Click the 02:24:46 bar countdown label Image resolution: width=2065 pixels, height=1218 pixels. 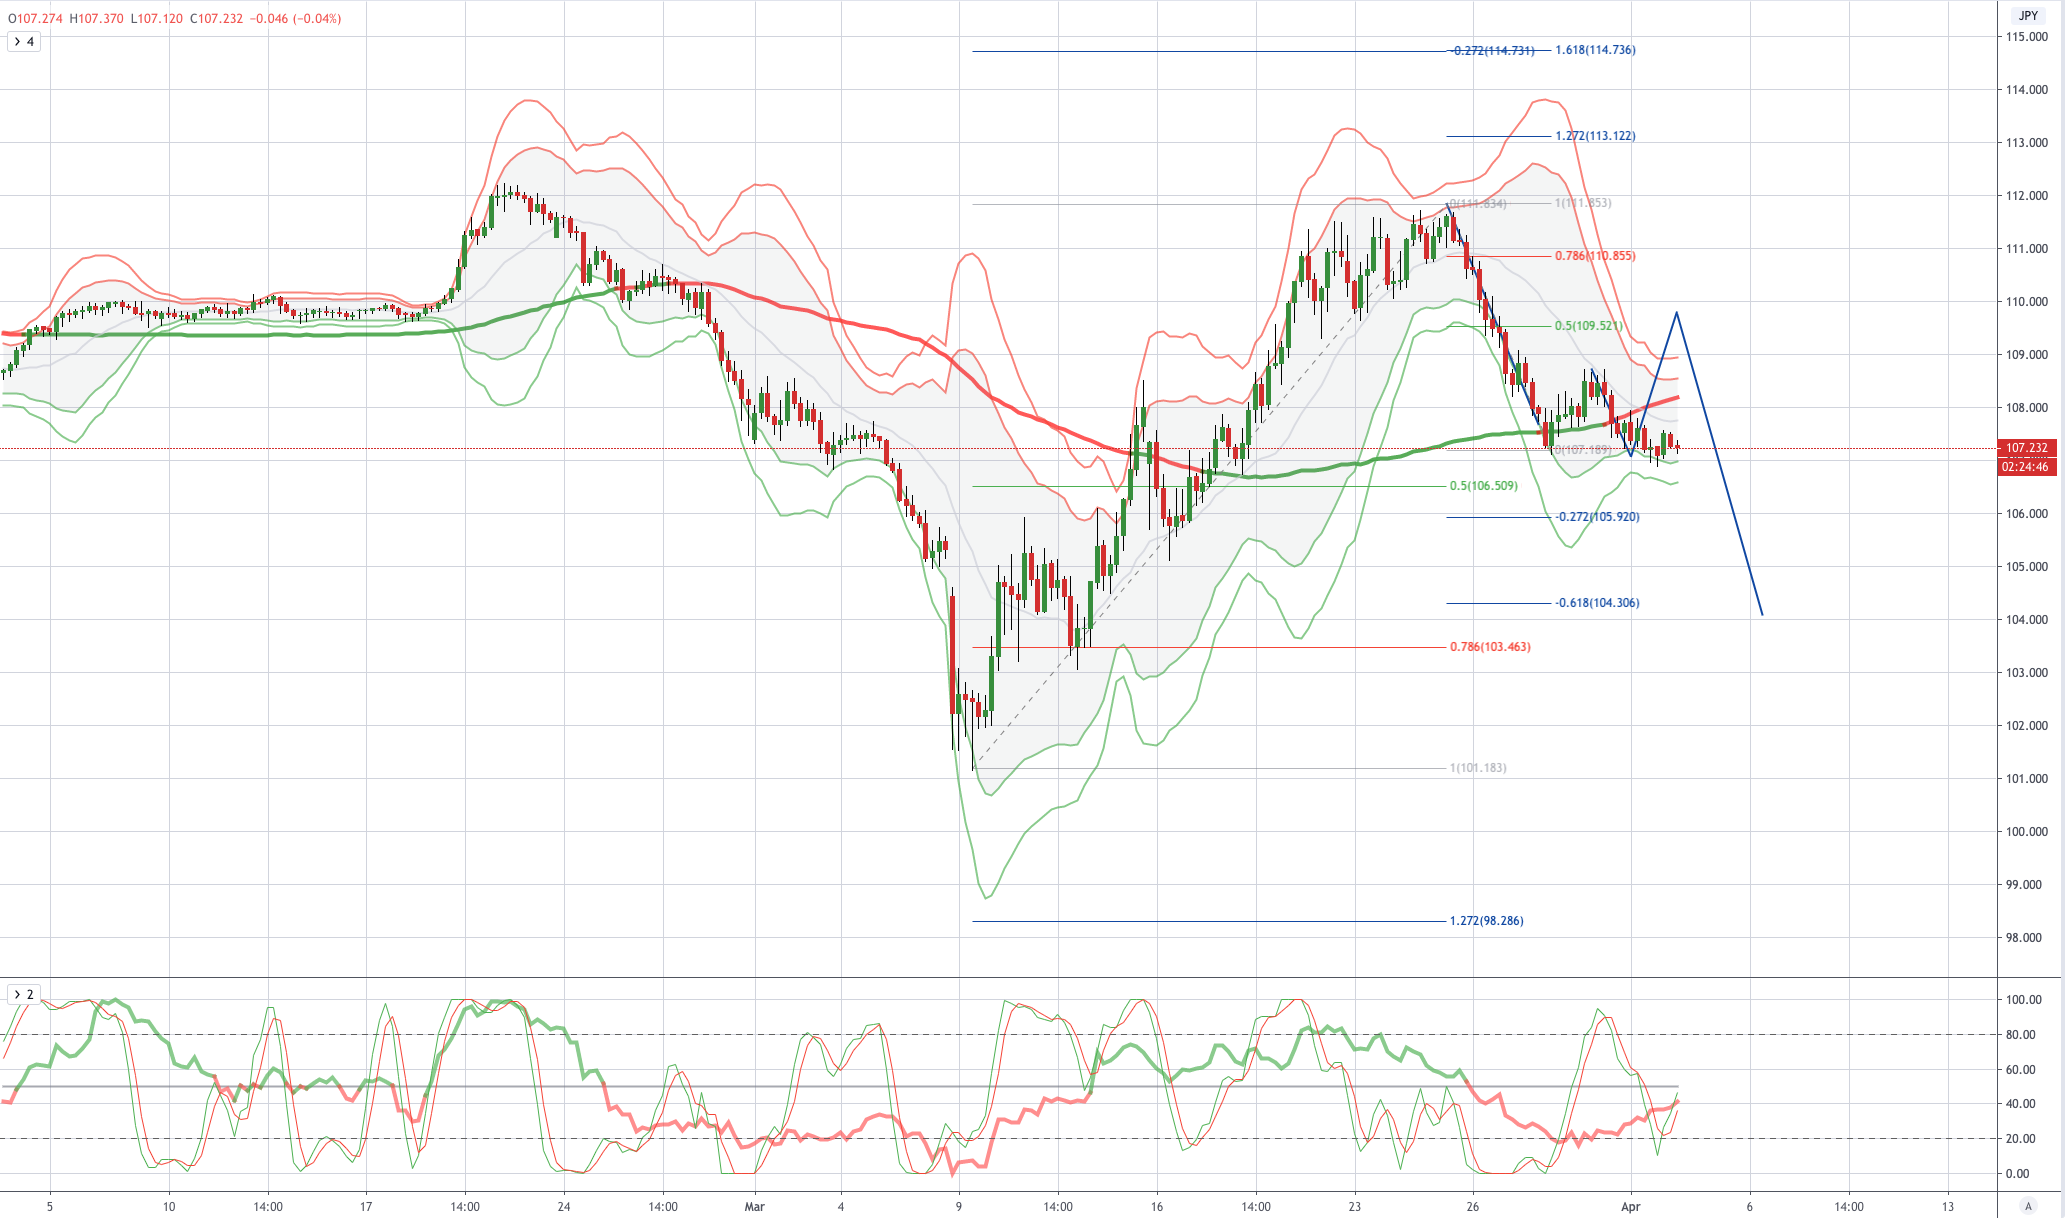[x=2026, y=467]
